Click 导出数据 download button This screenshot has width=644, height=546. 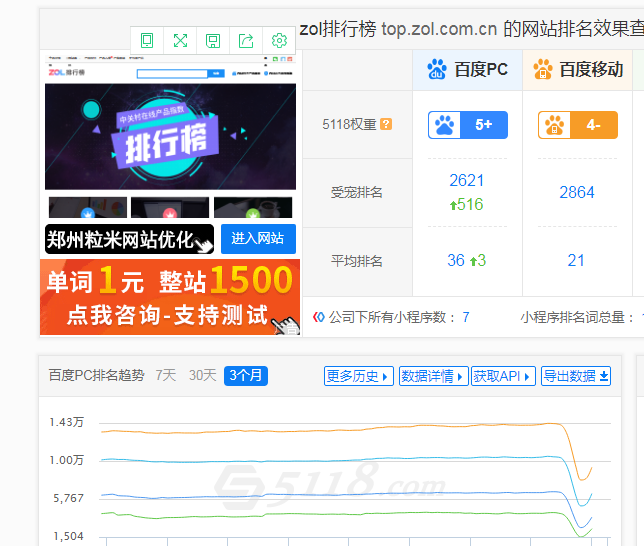(576, 376)
